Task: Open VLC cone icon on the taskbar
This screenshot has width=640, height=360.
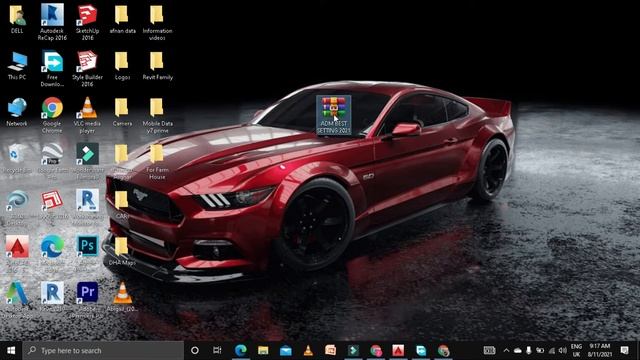Action: (x=308, y=350)
